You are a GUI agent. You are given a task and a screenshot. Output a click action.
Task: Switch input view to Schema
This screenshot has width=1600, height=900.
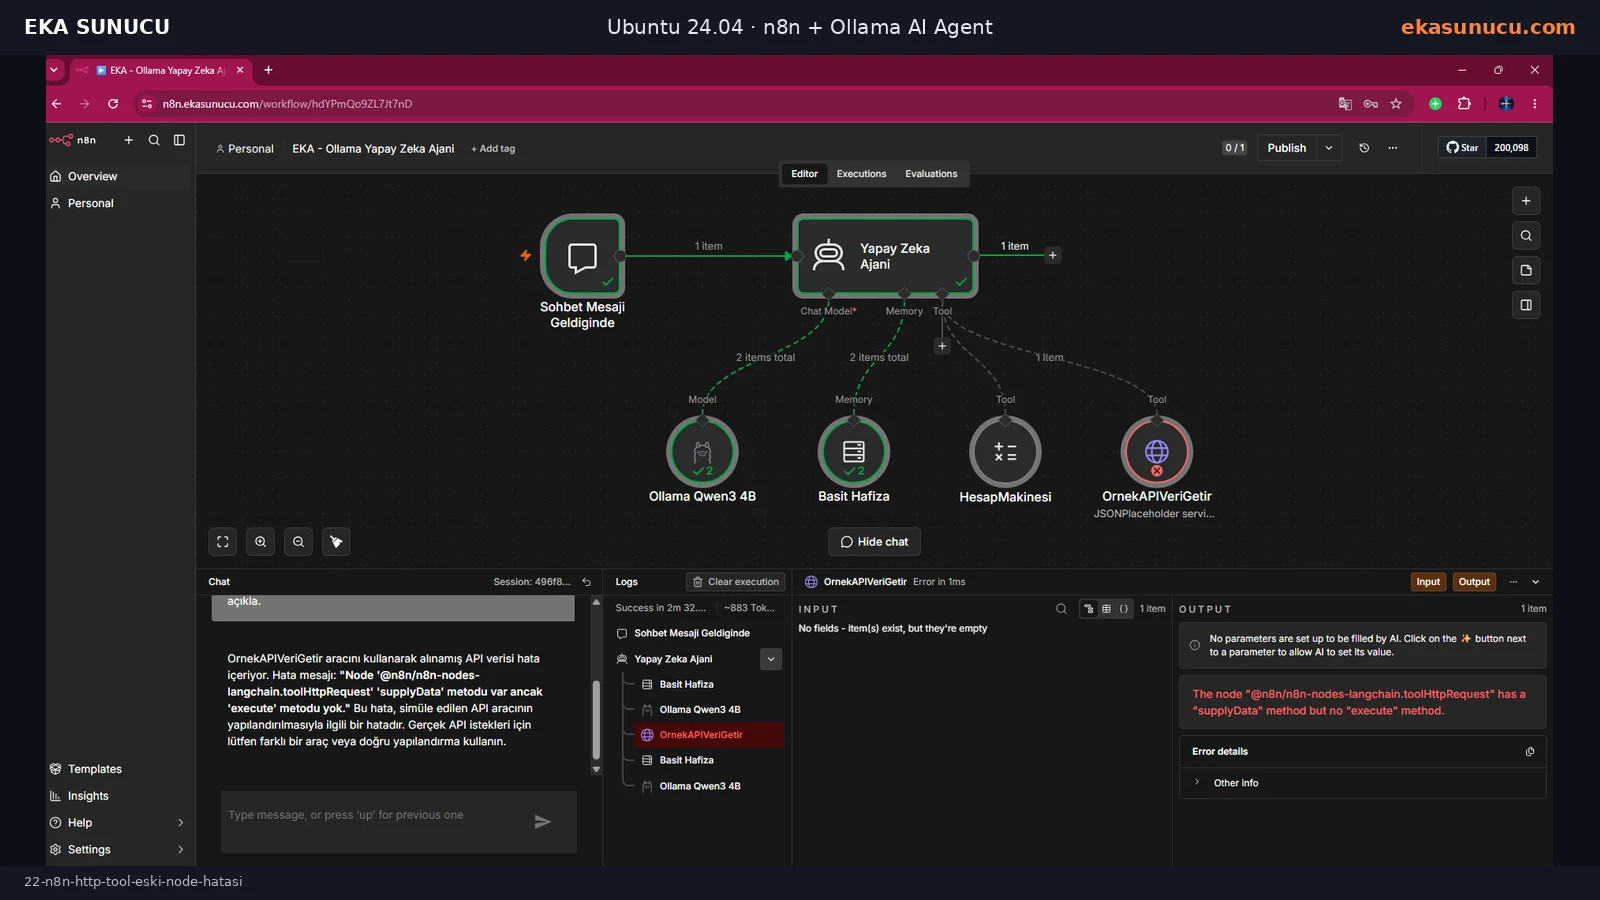click(x=1089, y=609)
